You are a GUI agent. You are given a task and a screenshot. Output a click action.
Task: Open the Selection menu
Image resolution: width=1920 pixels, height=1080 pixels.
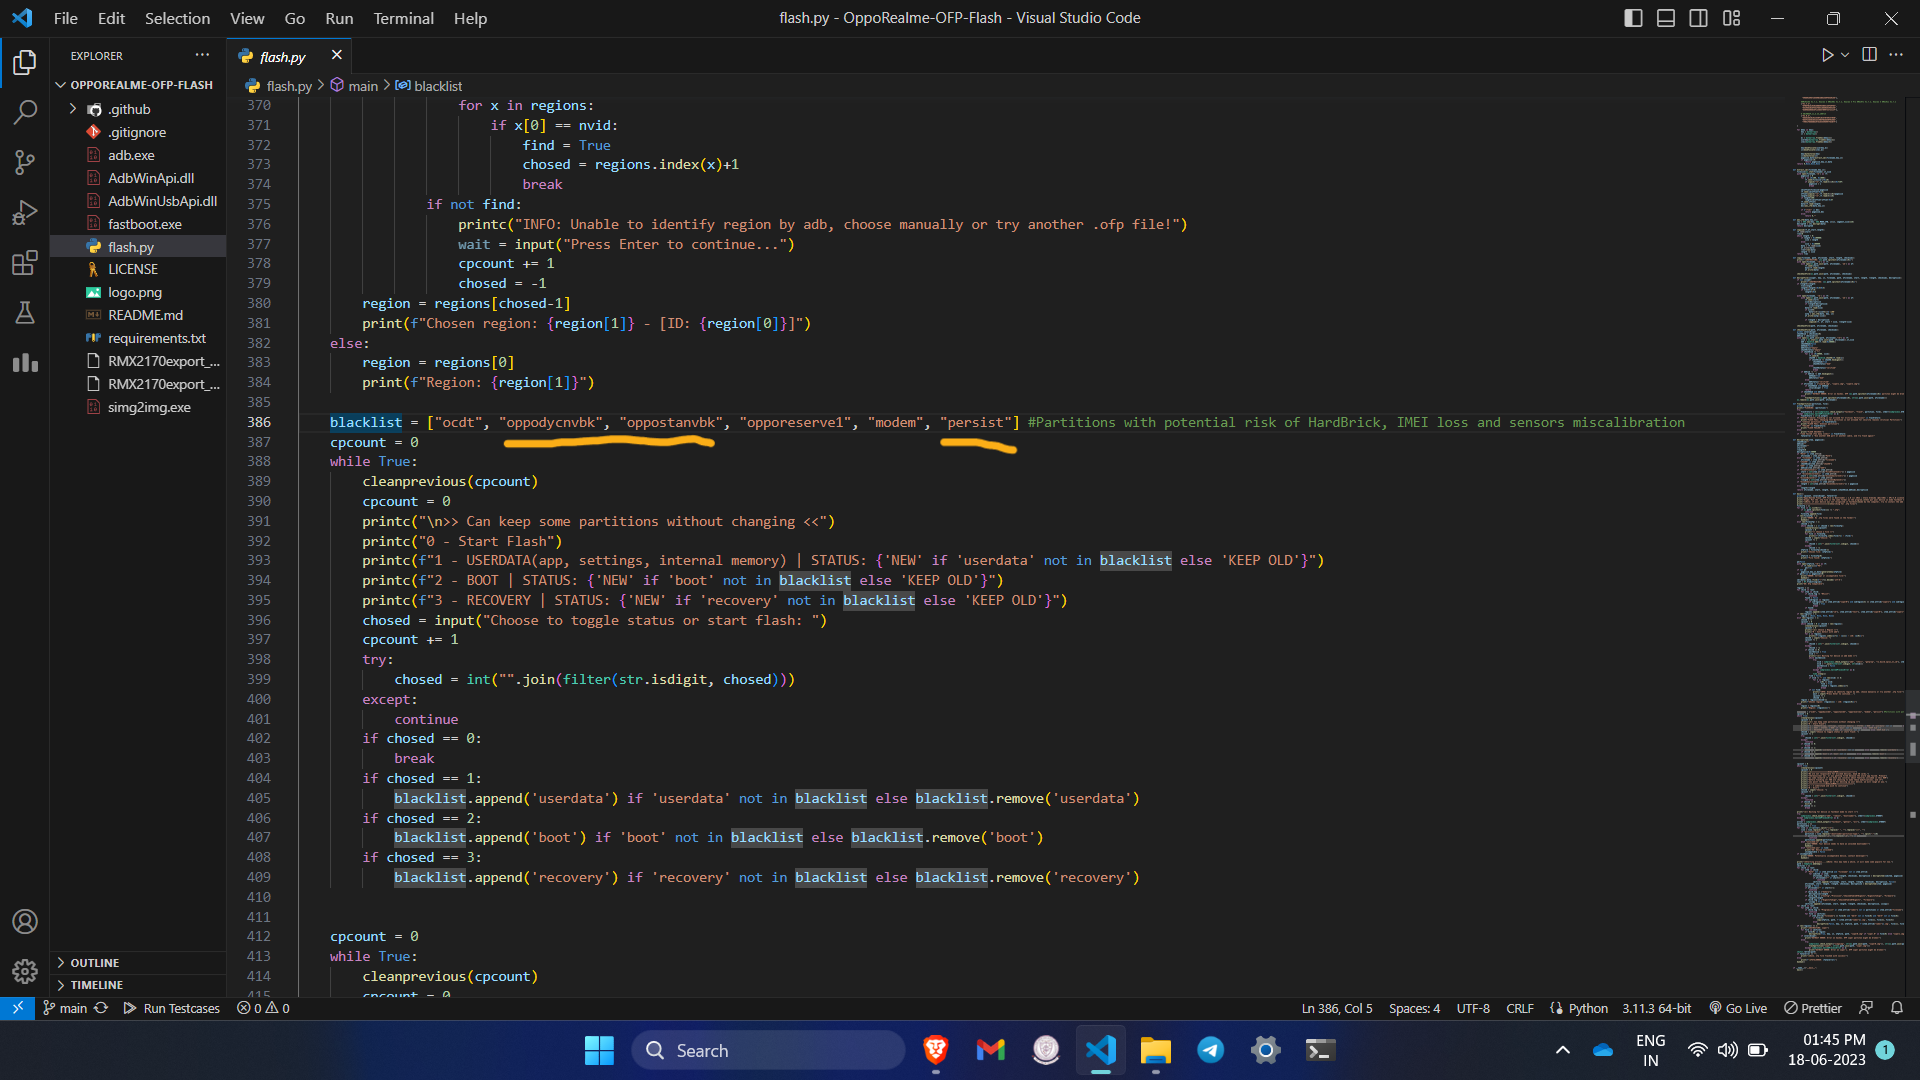coord(177,18)
